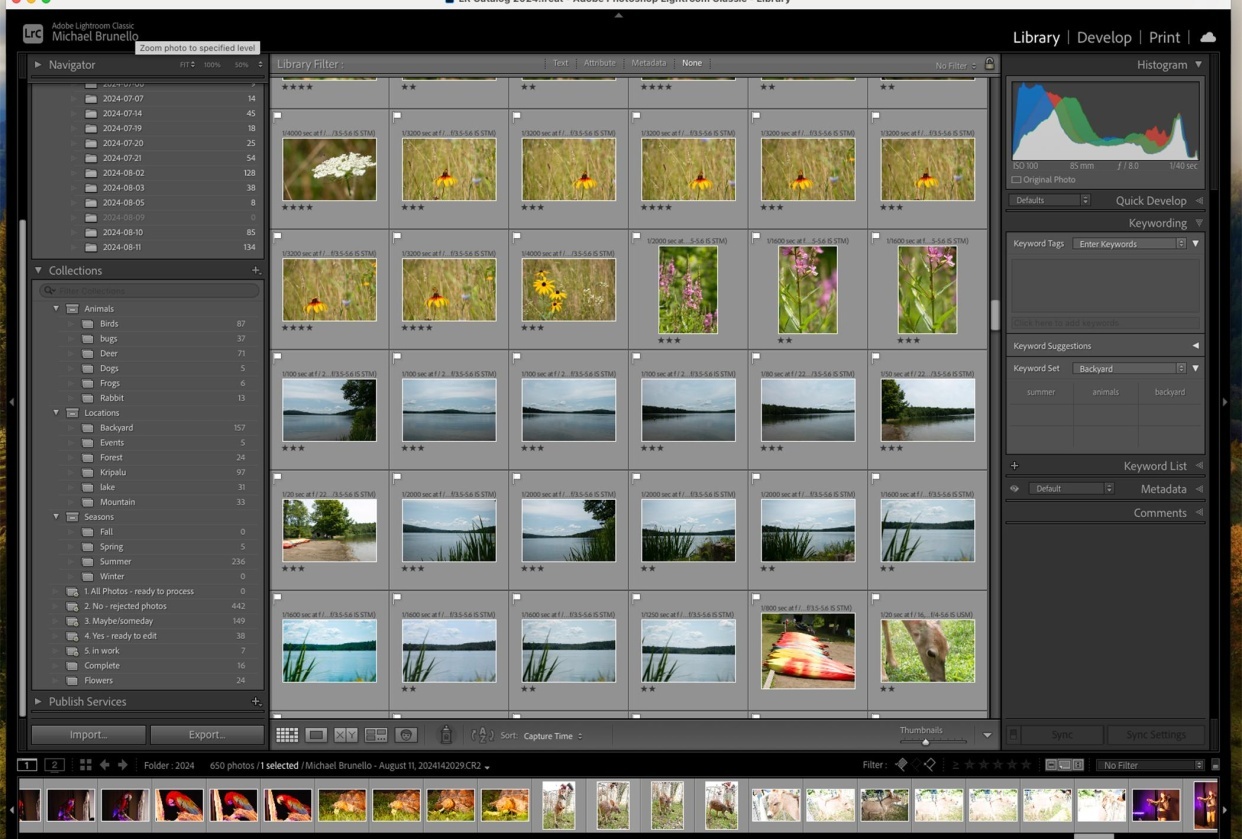
Task: Select Metadata library filter
Action: click(x=648, y=63)
